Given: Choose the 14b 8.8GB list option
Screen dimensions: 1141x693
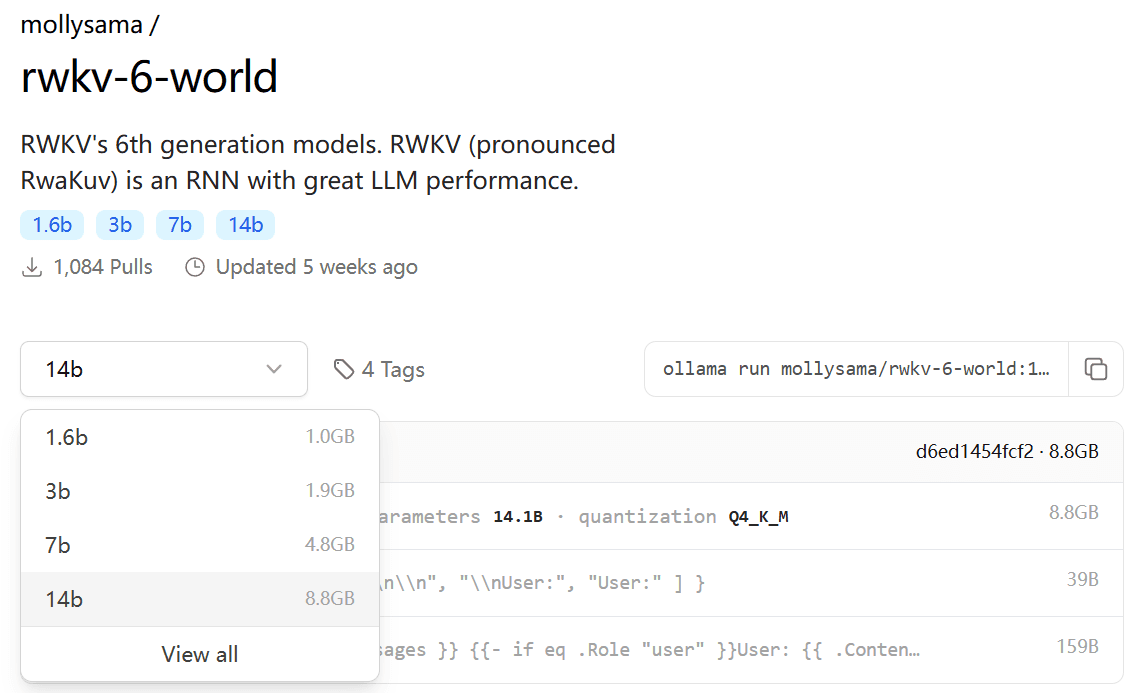Looking at the screenshot, I should point(200,599).
